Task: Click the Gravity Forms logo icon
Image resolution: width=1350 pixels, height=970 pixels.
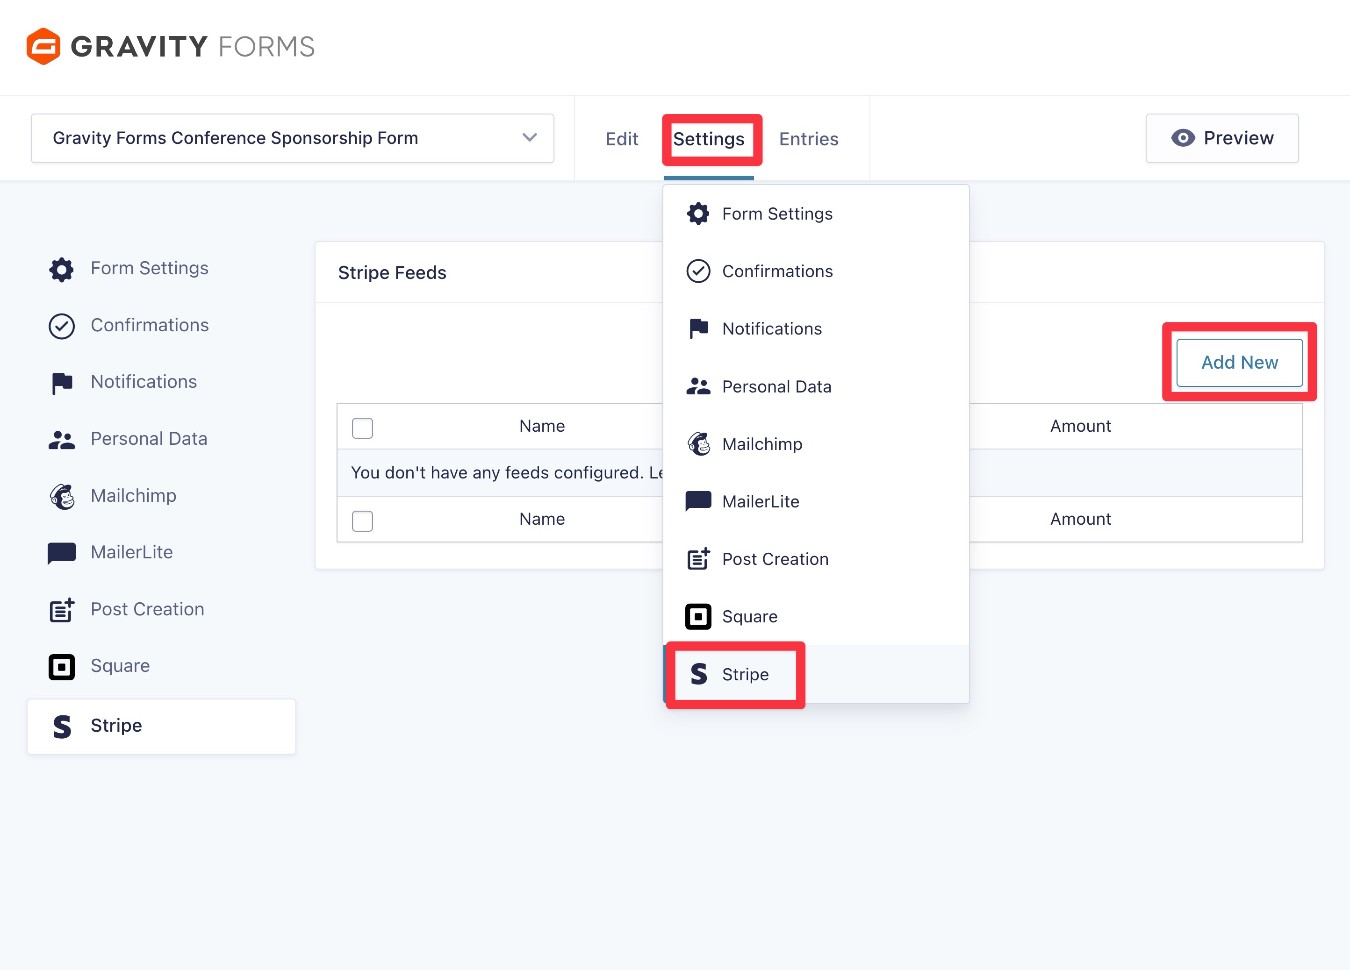Action: (x=42, y=46)
